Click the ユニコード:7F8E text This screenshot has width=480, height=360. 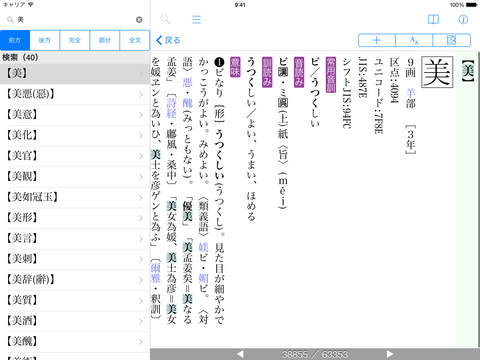378,96
